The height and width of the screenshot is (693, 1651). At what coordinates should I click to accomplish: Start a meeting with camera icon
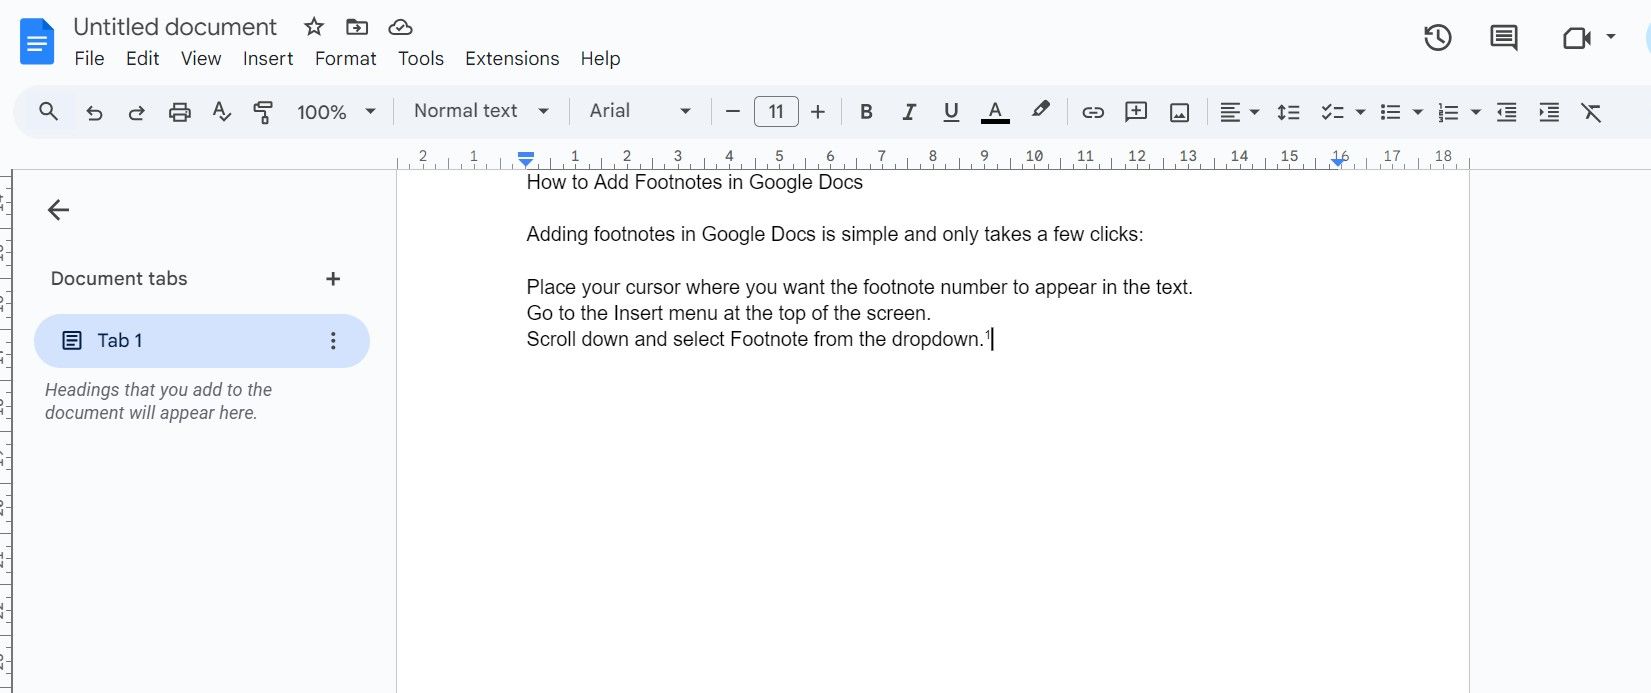(x=1576, y=38)
